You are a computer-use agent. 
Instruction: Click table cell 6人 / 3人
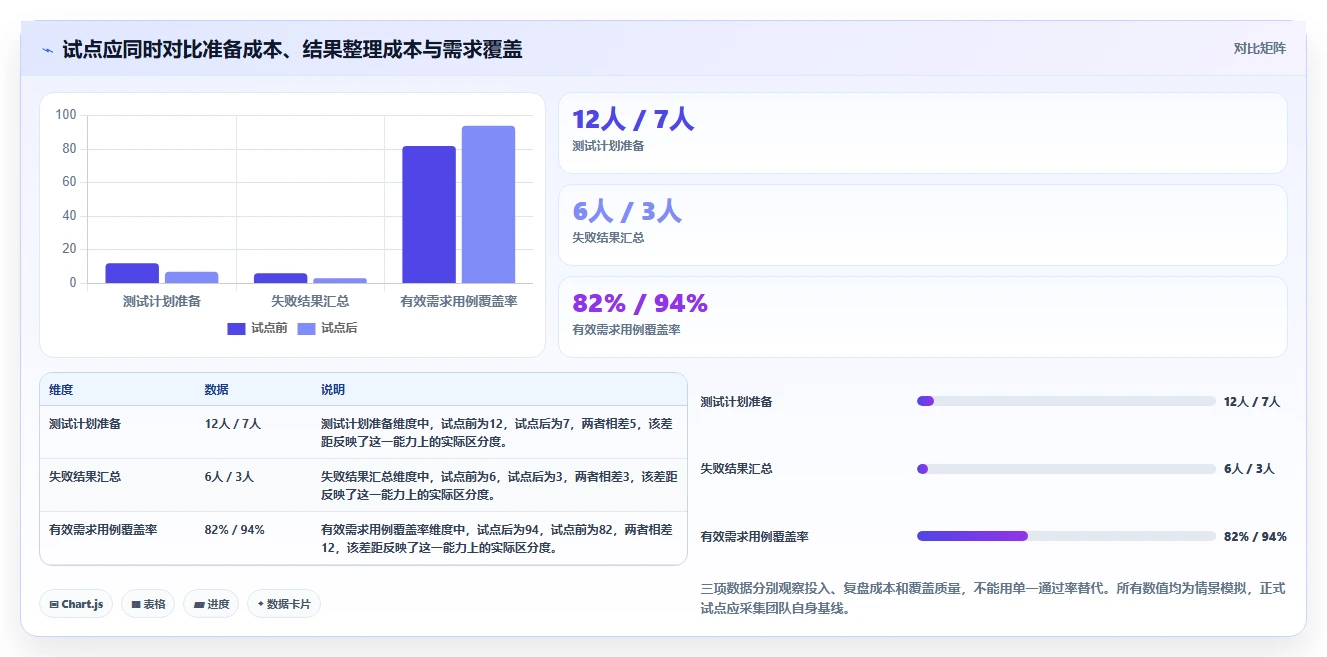click(229, 476)
